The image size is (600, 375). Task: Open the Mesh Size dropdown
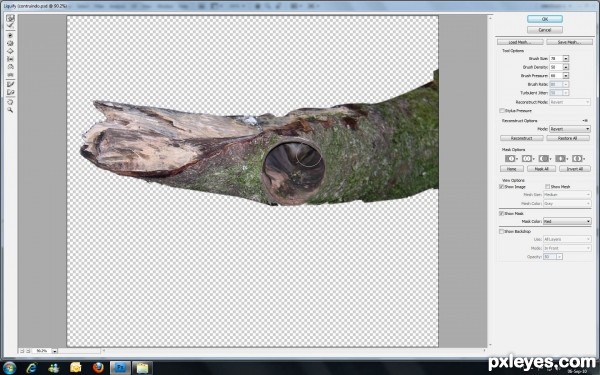click(567, 195)
